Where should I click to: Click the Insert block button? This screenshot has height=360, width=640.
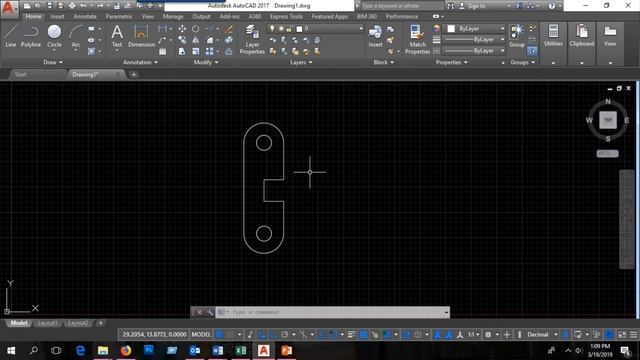pos(375,36)
